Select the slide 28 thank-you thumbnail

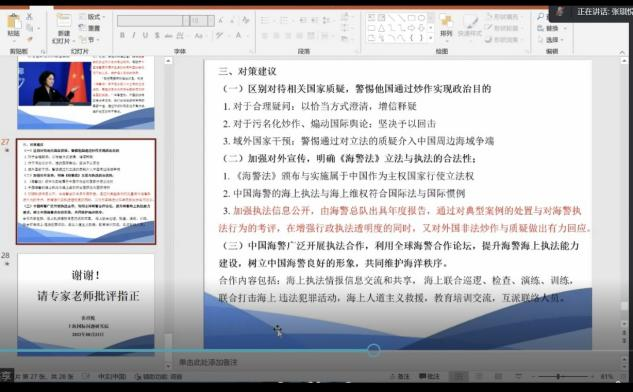pos(86,304)
